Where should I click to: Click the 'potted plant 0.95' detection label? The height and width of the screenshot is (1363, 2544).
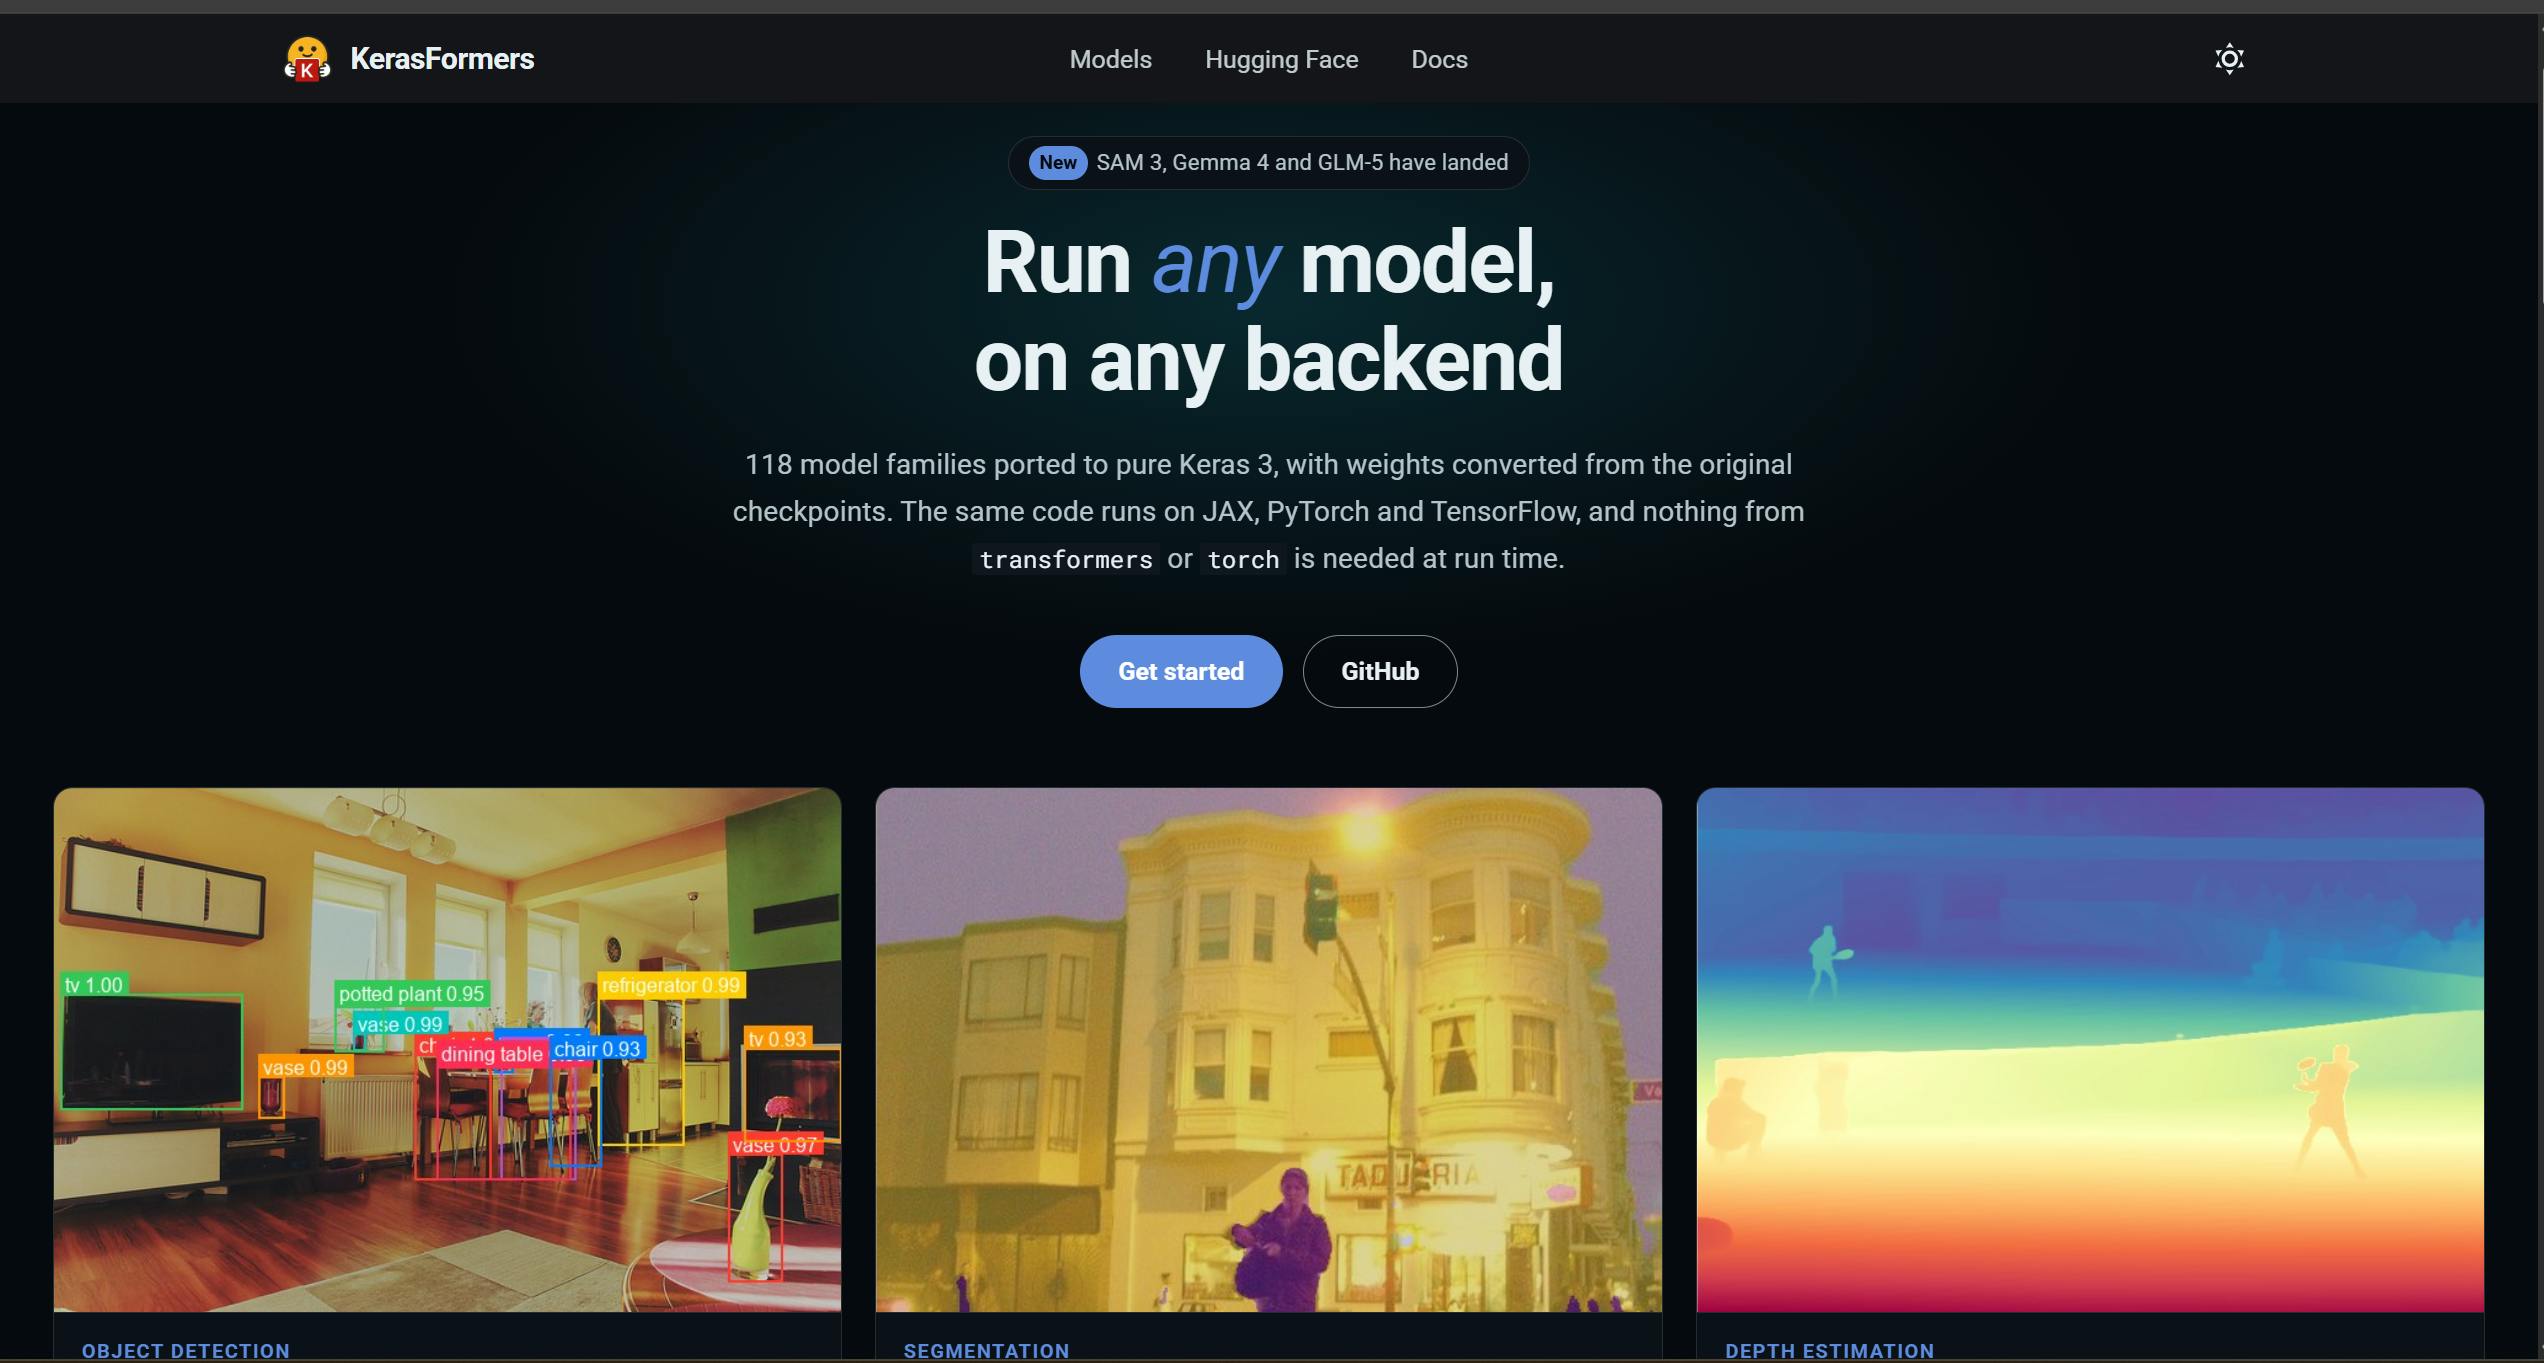click(x=411, y=994)
